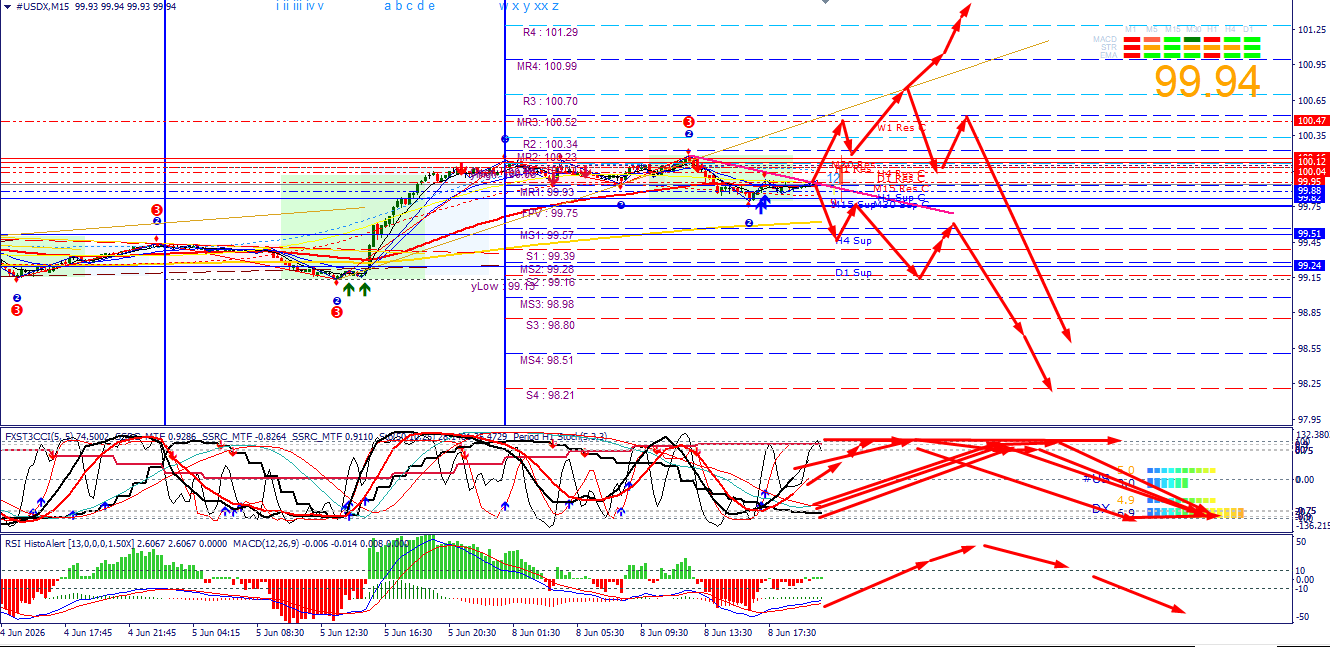Click the MR4: 100.99 pivot label
The image size is (1330, 647).
[x=547, y=66]
